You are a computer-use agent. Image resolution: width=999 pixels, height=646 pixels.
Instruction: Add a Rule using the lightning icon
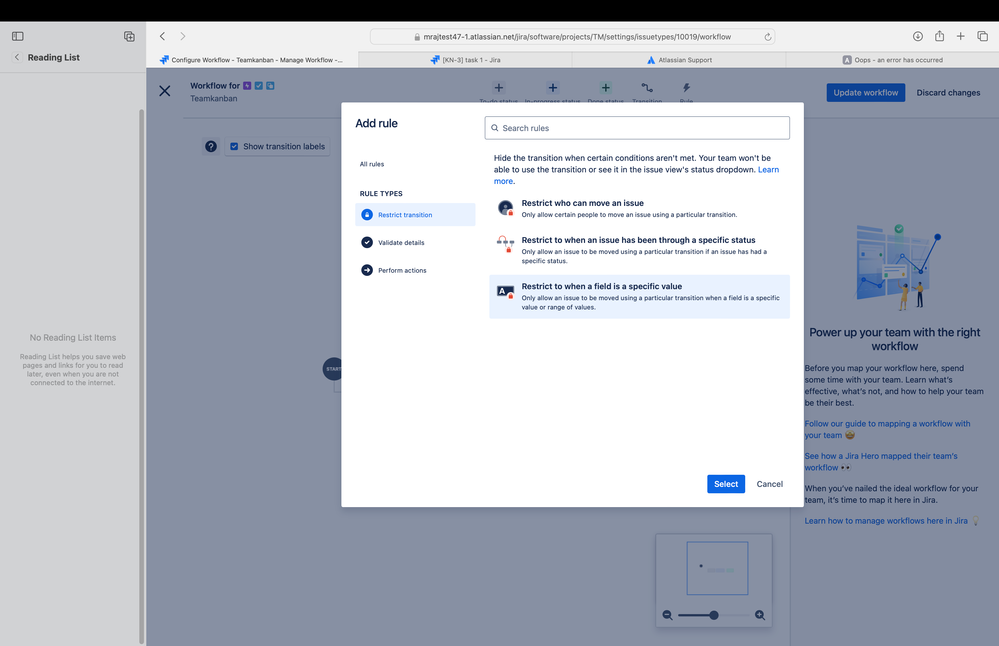click(686, 89)
